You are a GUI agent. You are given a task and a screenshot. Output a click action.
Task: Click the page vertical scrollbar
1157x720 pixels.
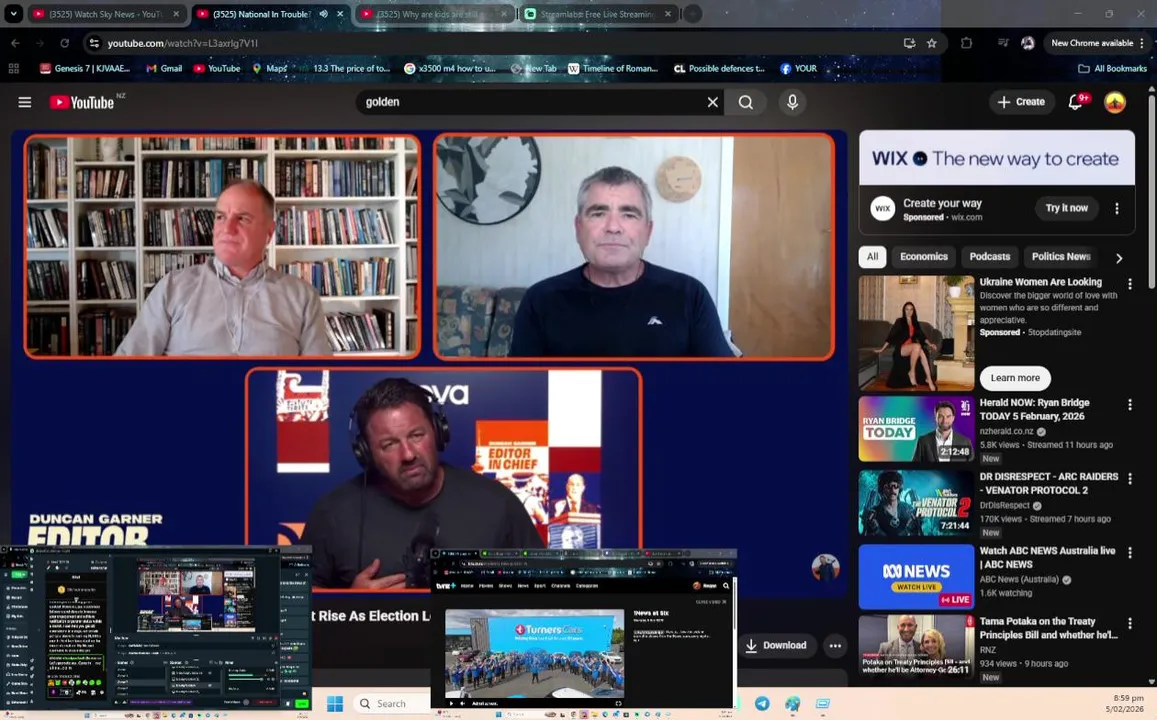[x=1151, y=192]
